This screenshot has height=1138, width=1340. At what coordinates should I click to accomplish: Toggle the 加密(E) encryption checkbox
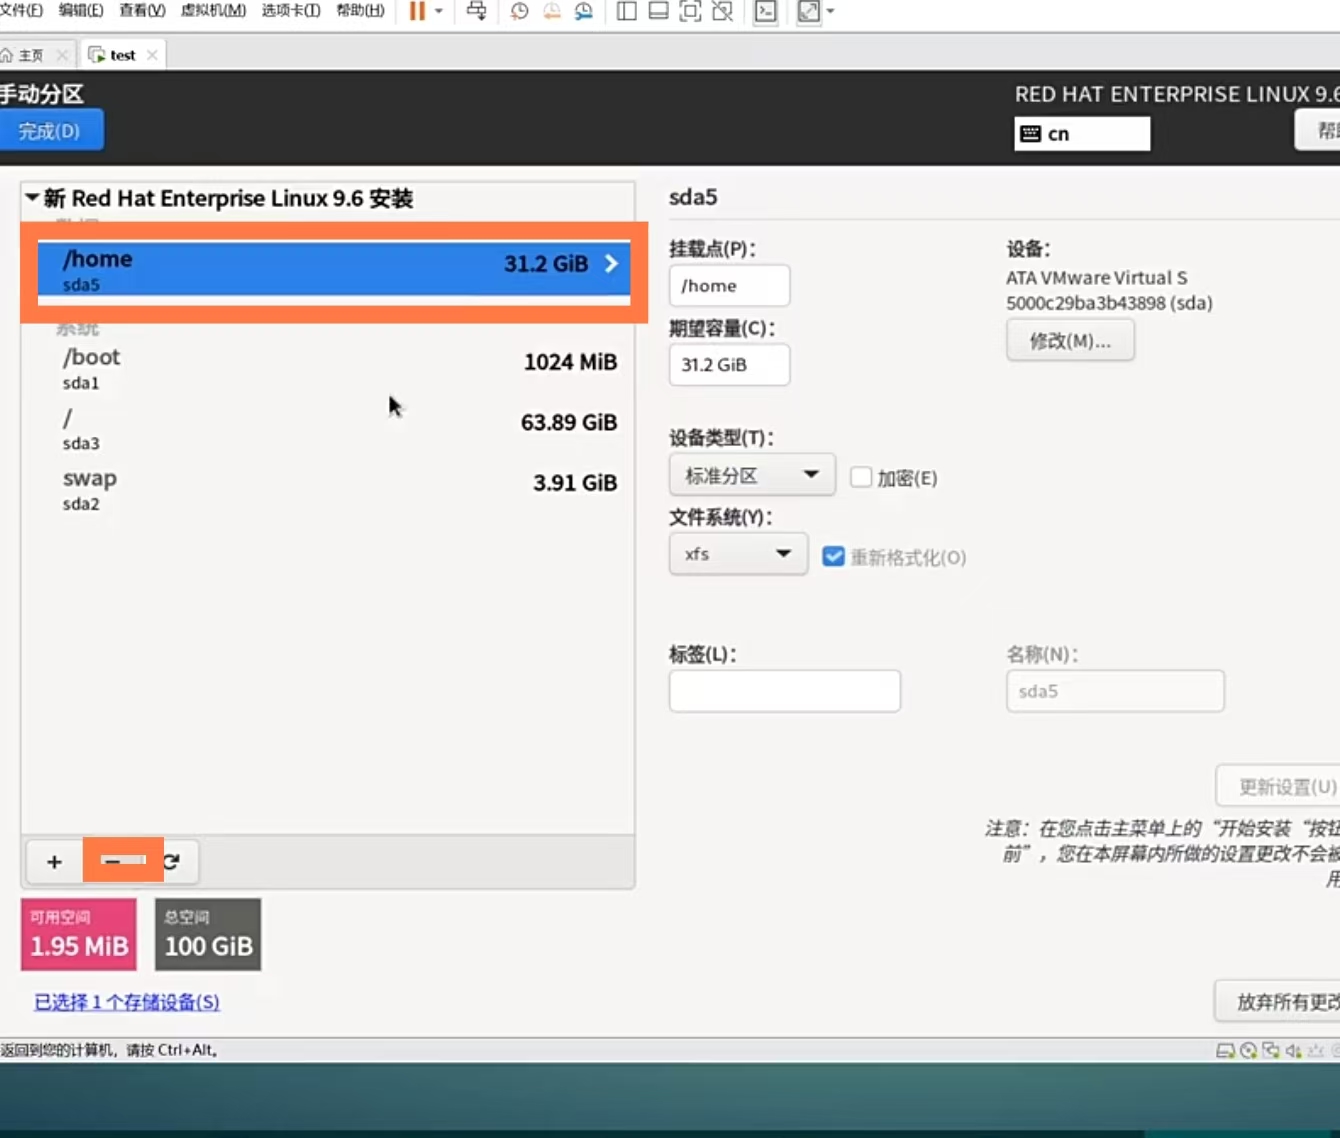861,477
